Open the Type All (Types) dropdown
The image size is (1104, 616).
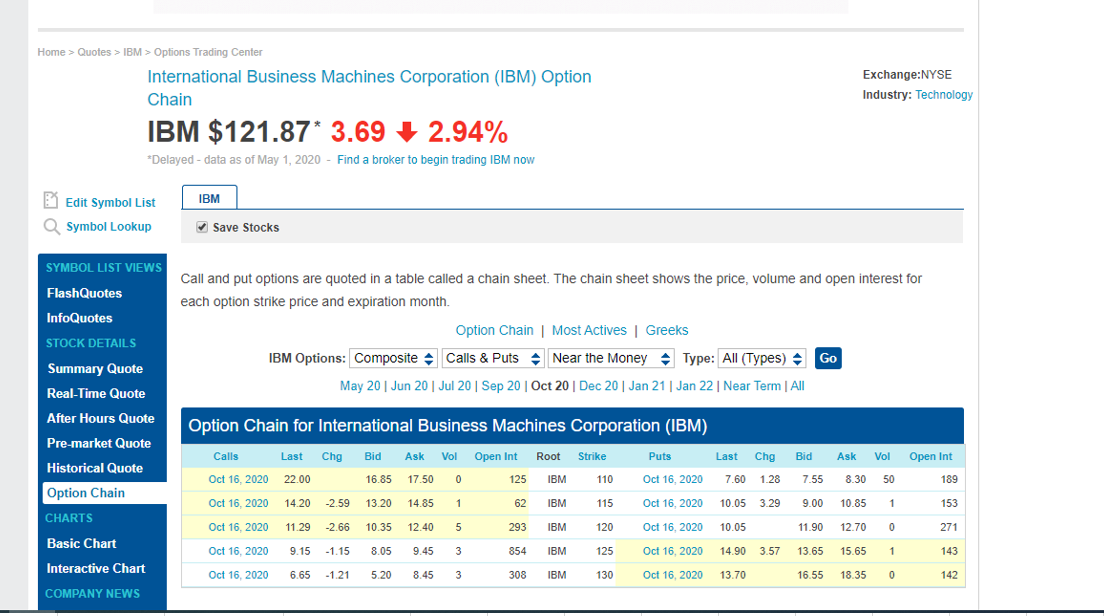pyautogui.click(x=761, y=358)
